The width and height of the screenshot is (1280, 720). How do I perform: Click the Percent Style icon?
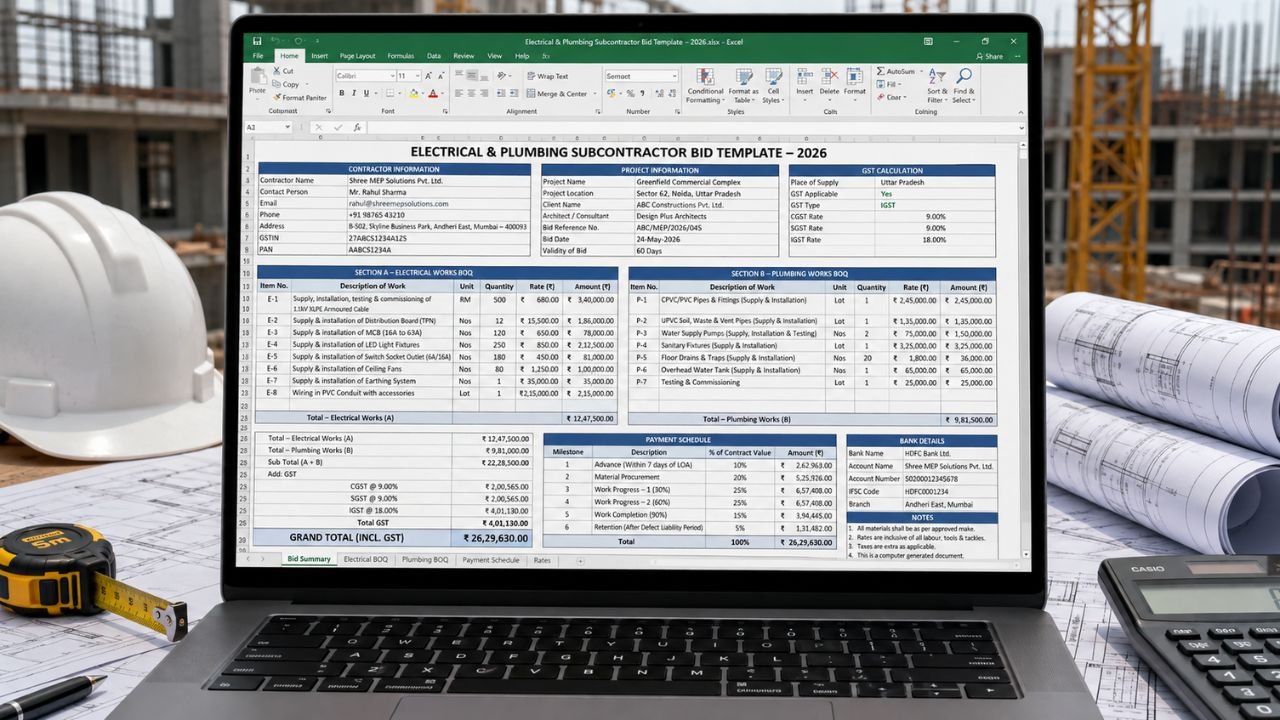tap(631, 93)
